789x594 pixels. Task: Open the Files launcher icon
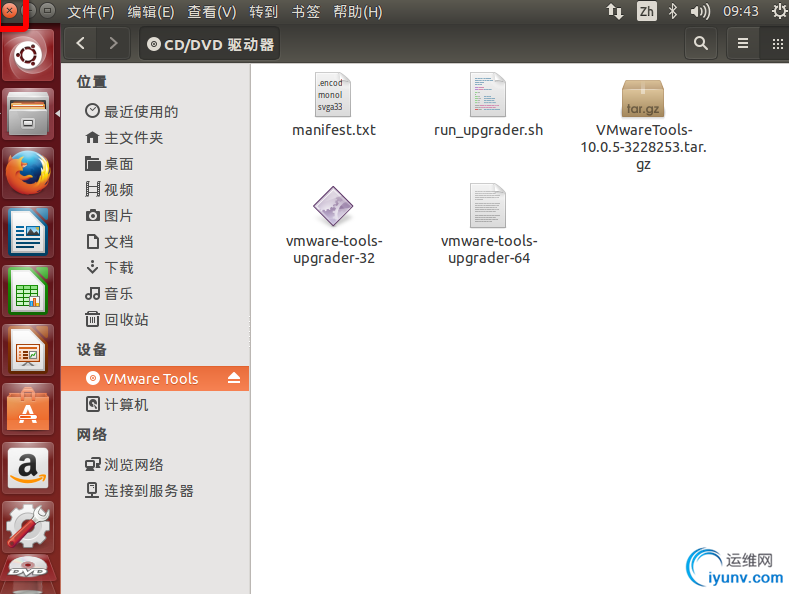pos(28,115)
